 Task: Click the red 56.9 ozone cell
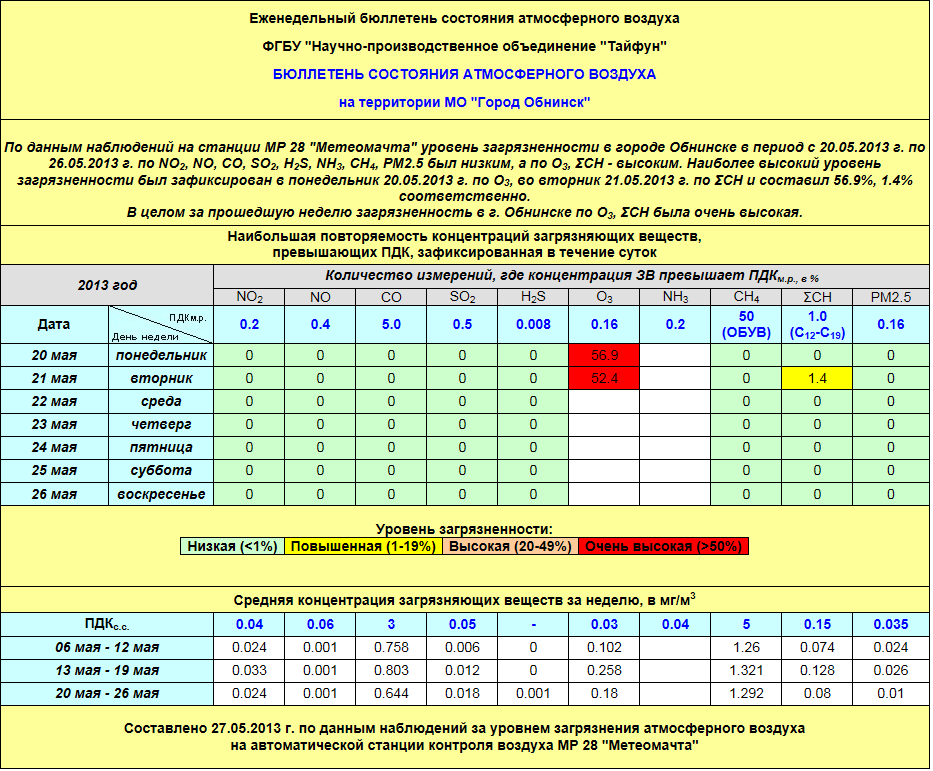pyautogui.click(x=604, y=355)
